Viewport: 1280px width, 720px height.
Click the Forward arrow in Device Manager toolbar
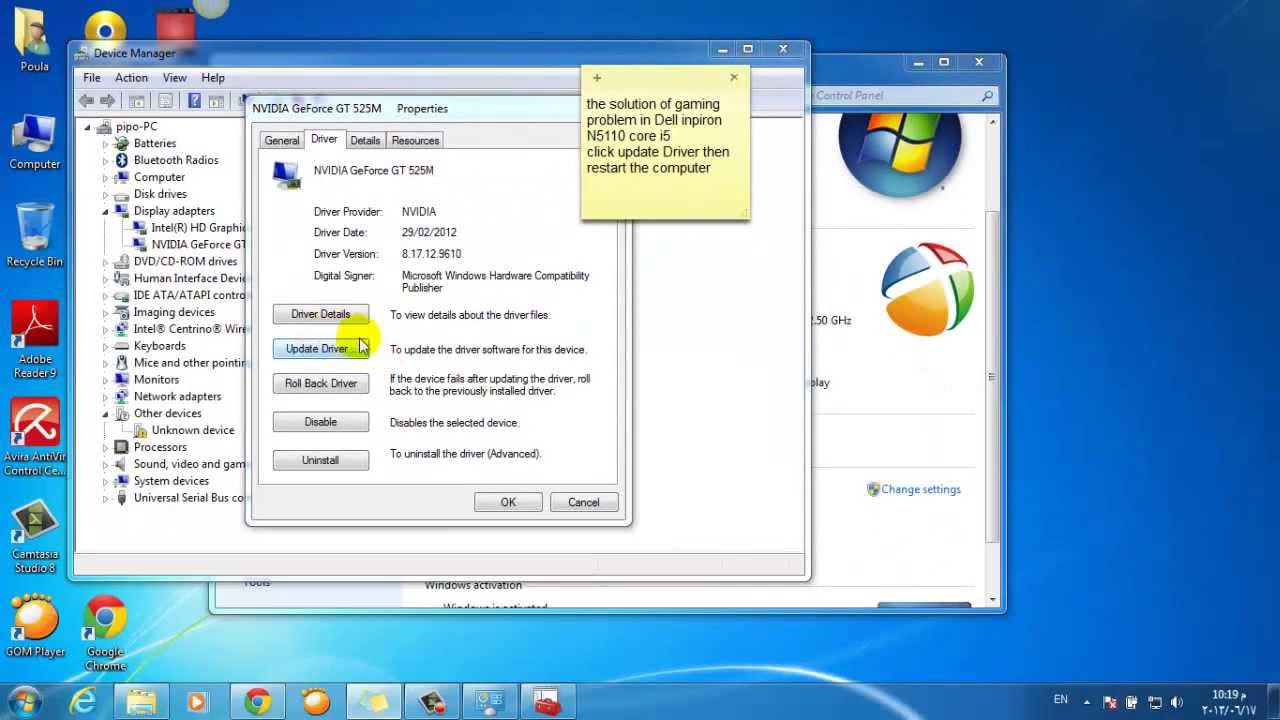pyautogui.click(x=108, y=101)
